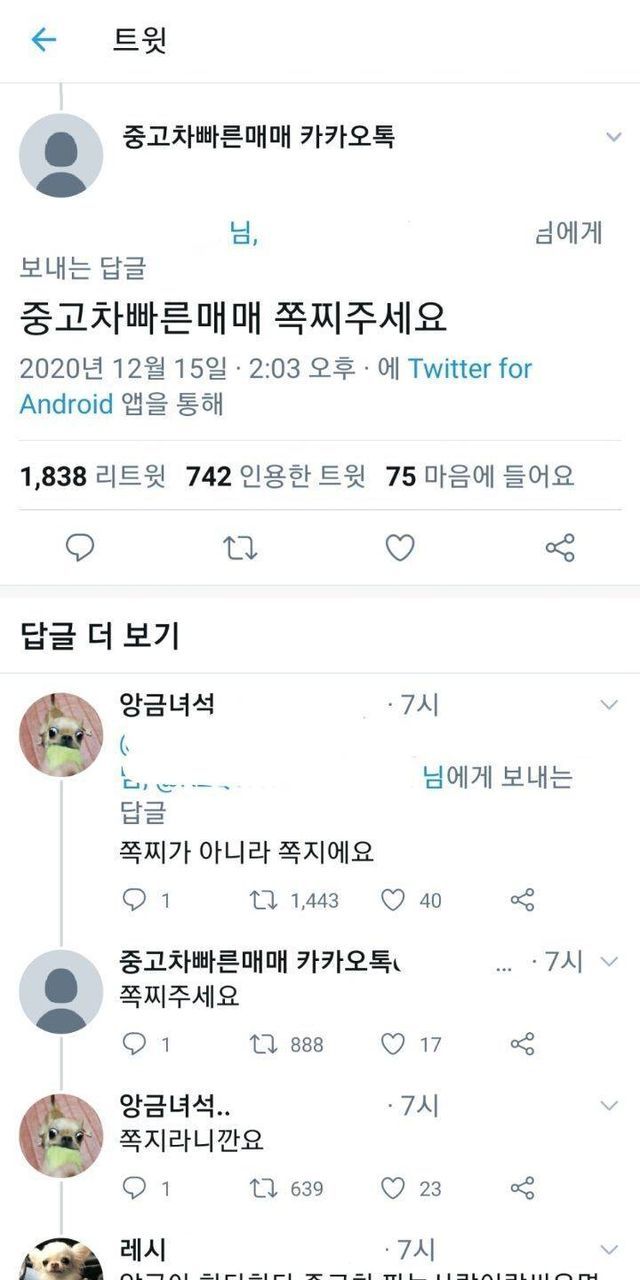This screenshot has height=1280, width=640.
Task: Retweet the 쪽지라니깐요 reply
Action: tap(262, 1188)
